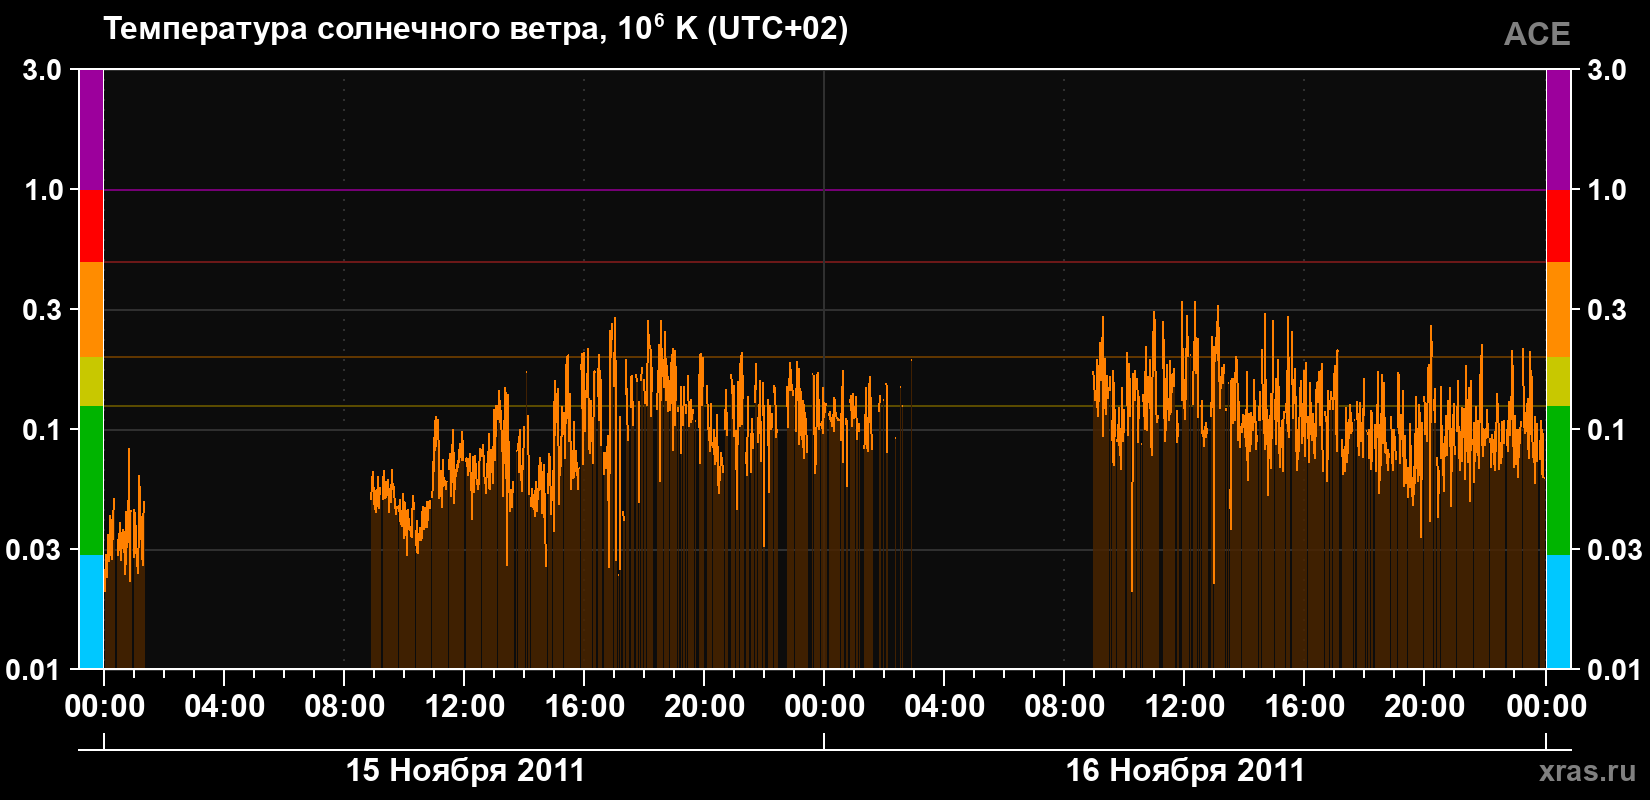Click the first "00:00" label starting 15 November

pyautogui.click(x=105, y=707)
